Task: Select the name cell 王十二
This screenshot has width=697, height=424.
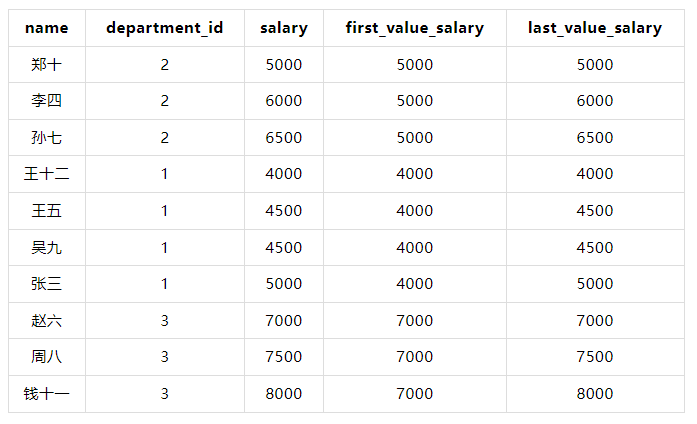Action: pyautogui.click(x=46, y=174)
